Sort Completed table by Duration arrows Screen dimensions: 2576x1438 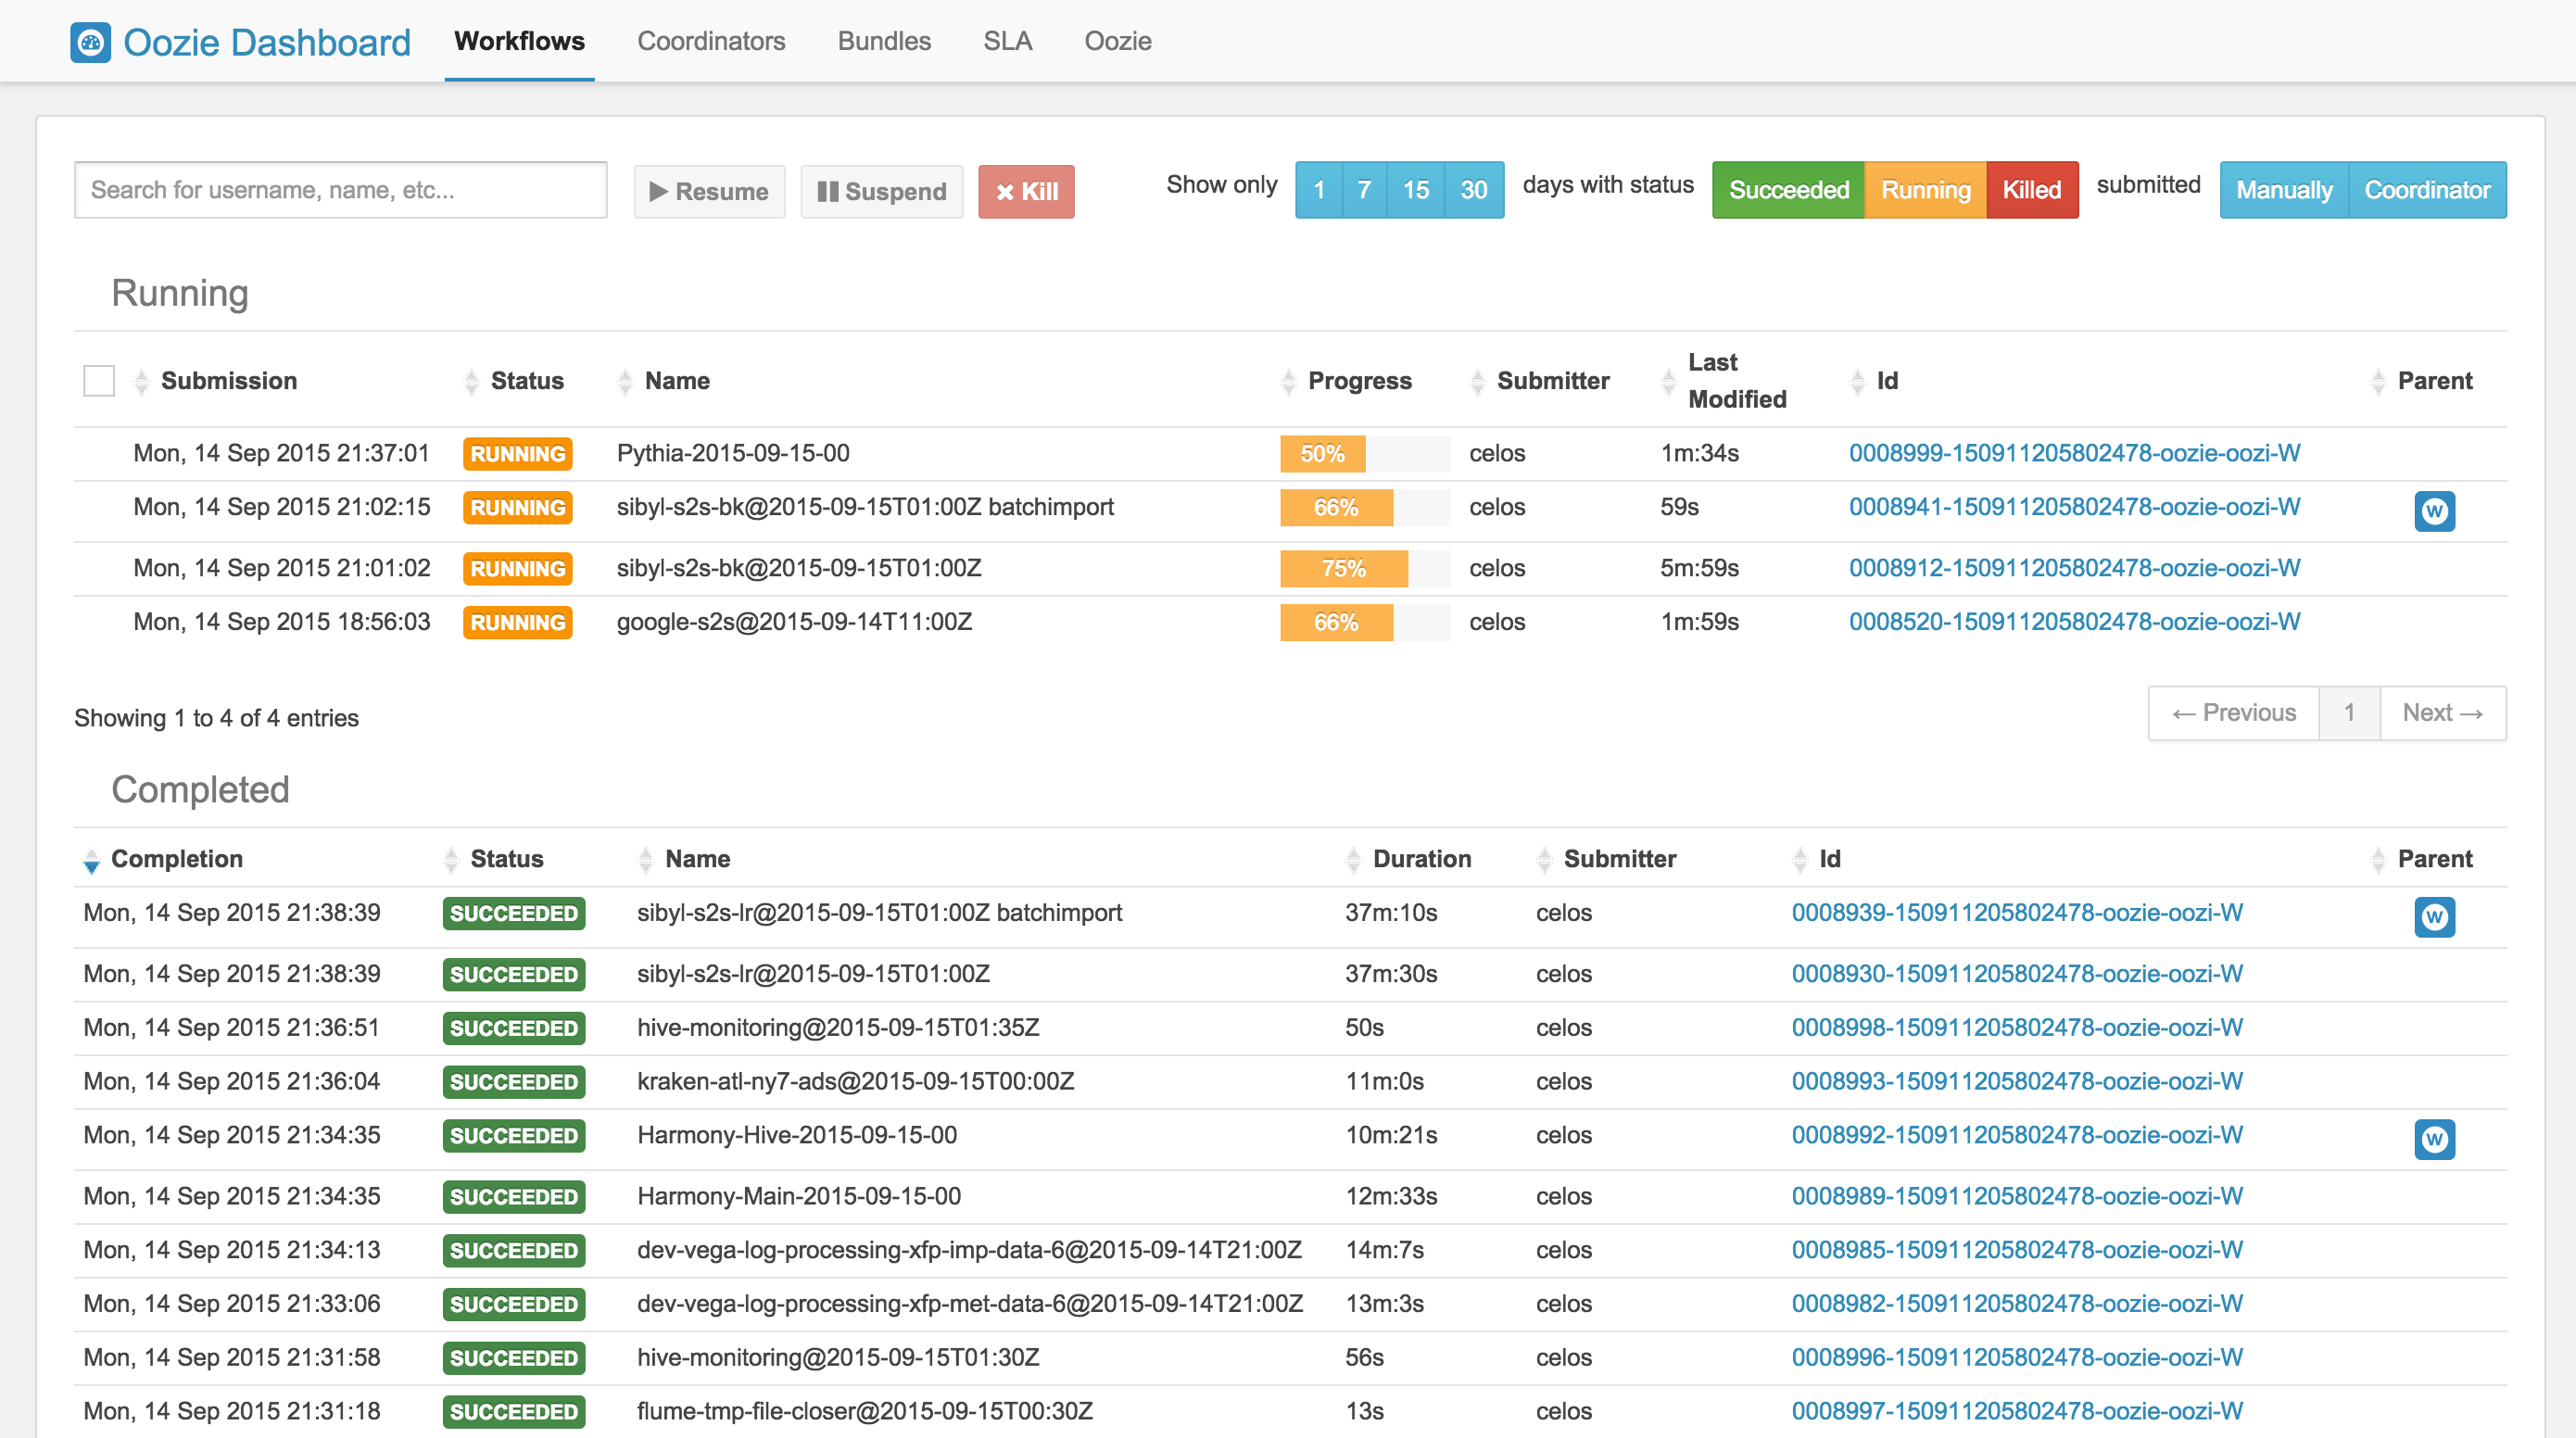(1353, 859)
